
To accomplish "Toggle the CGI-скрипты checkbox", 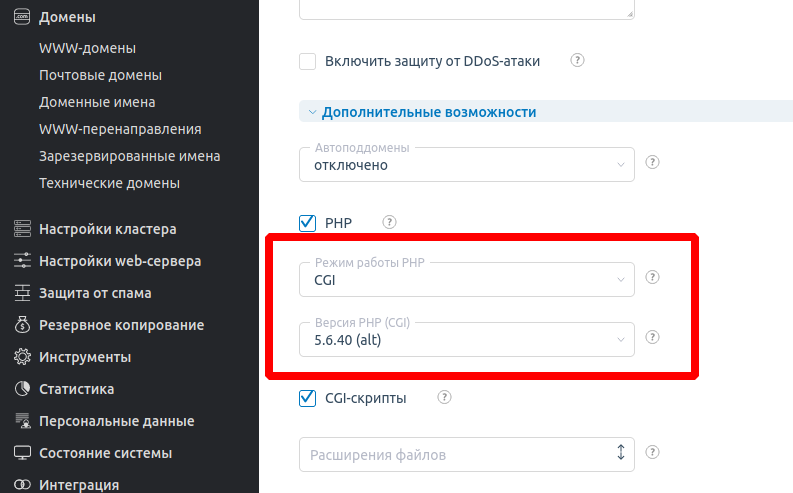I will pyautogui.click(x=308, y=398).
